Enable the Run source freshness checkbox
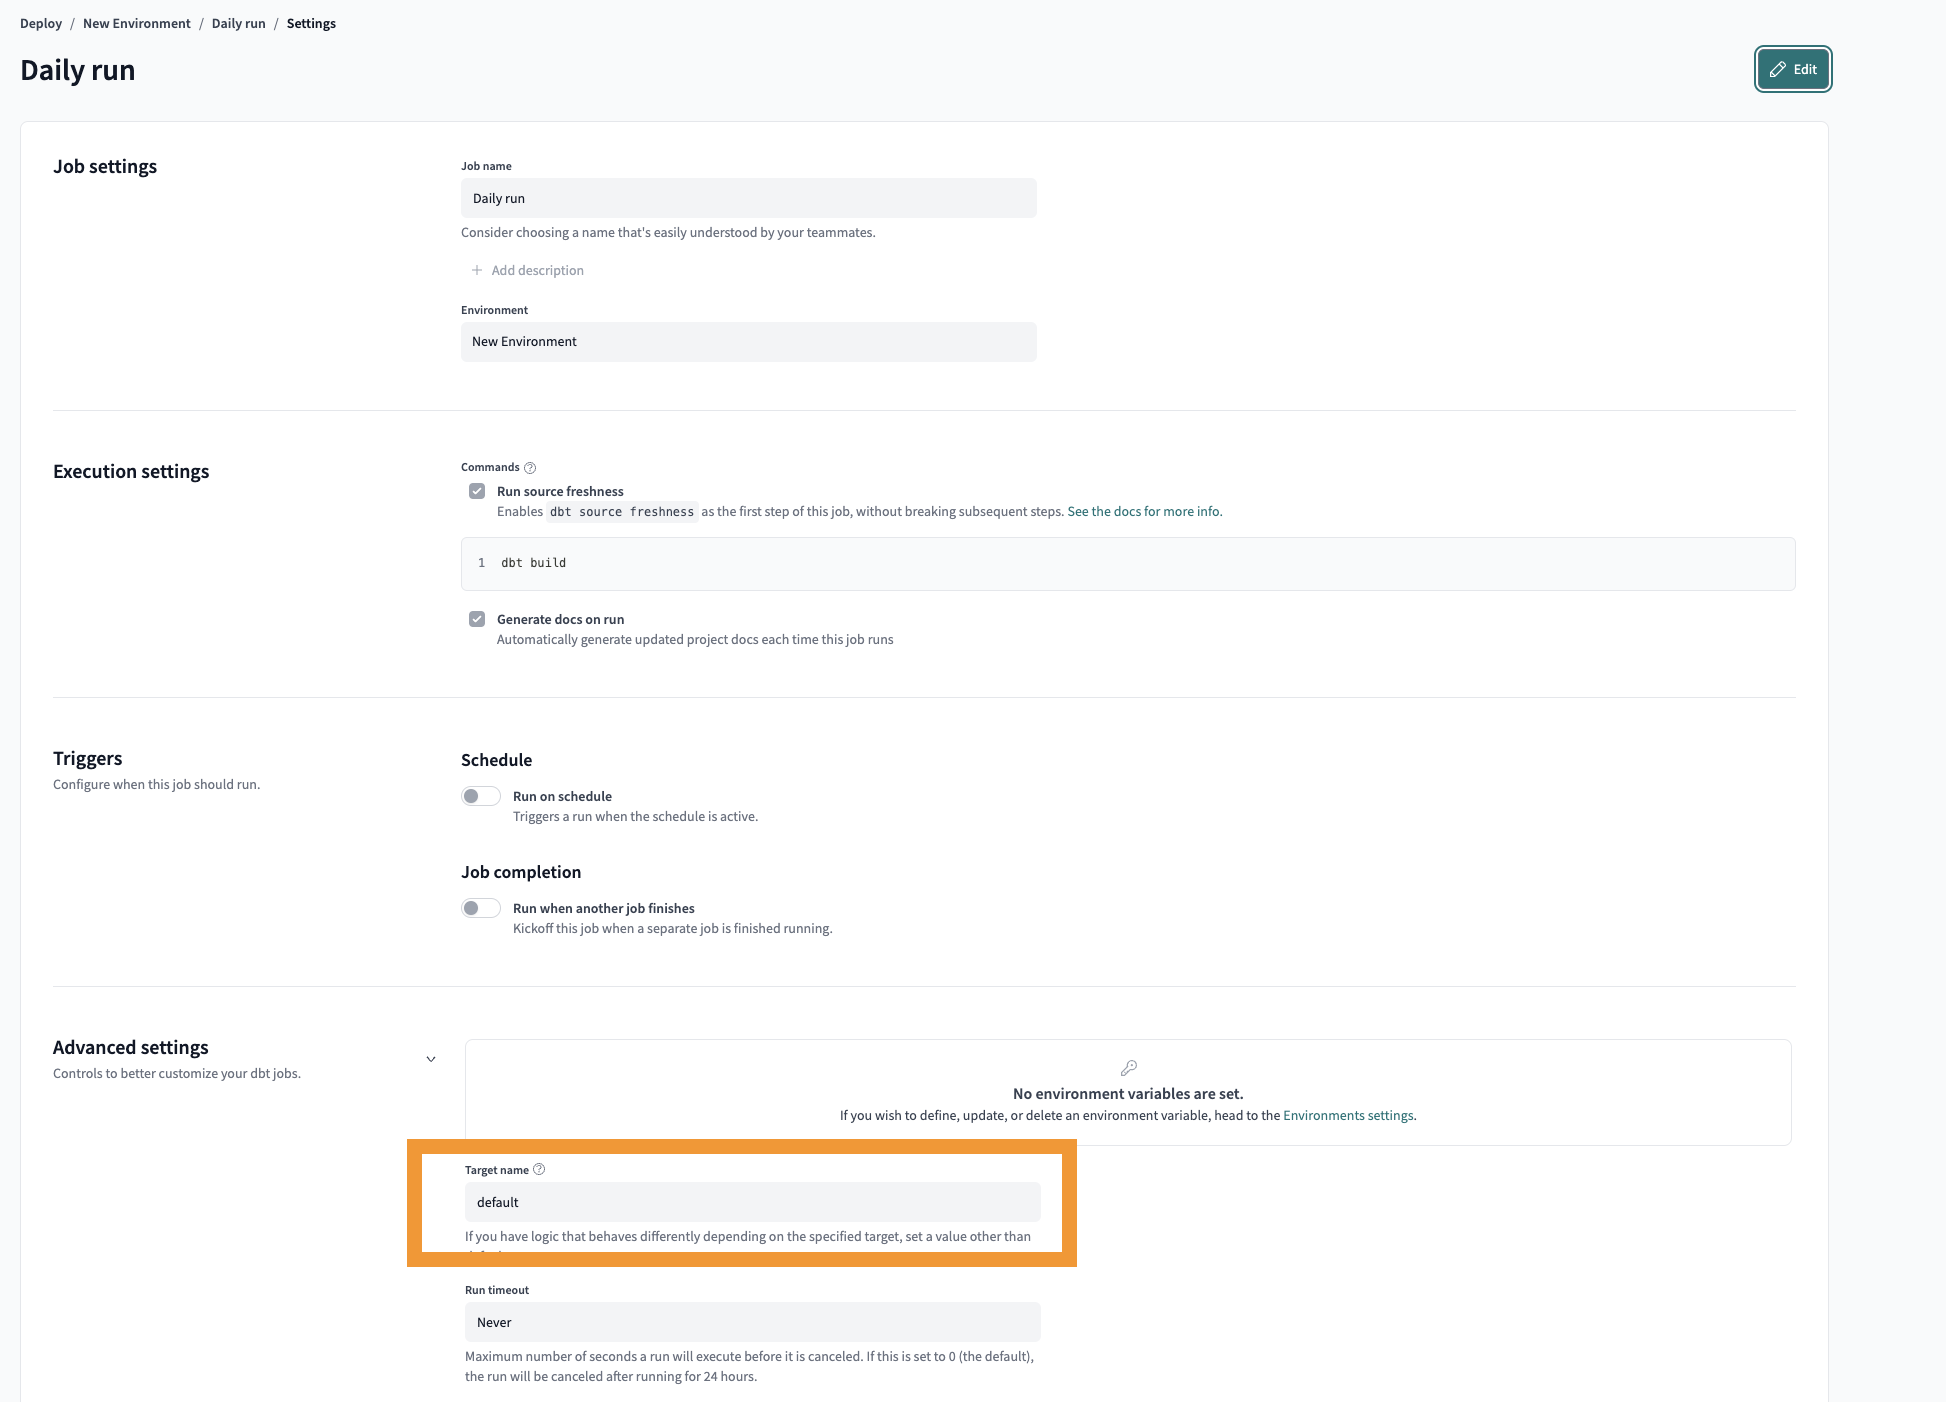The height and width of the screenshot is (1402, 1946). point(477,490)
